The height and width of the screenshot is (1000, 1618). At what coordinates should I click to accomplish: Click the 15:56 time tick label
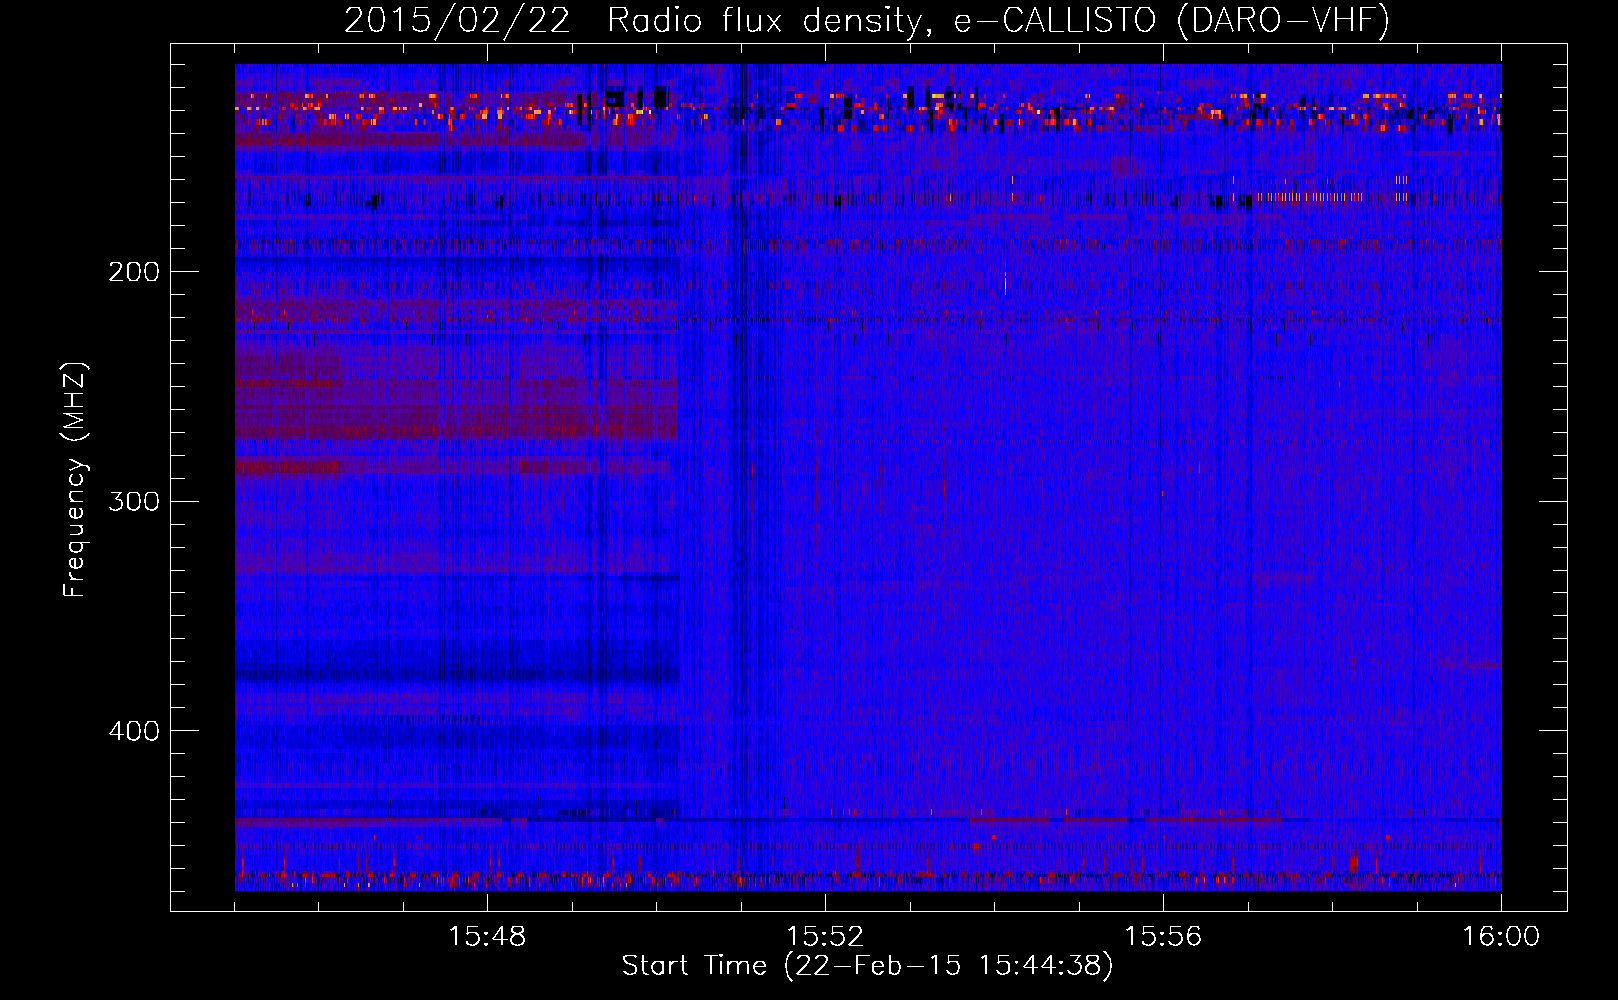coord(1163,937)
